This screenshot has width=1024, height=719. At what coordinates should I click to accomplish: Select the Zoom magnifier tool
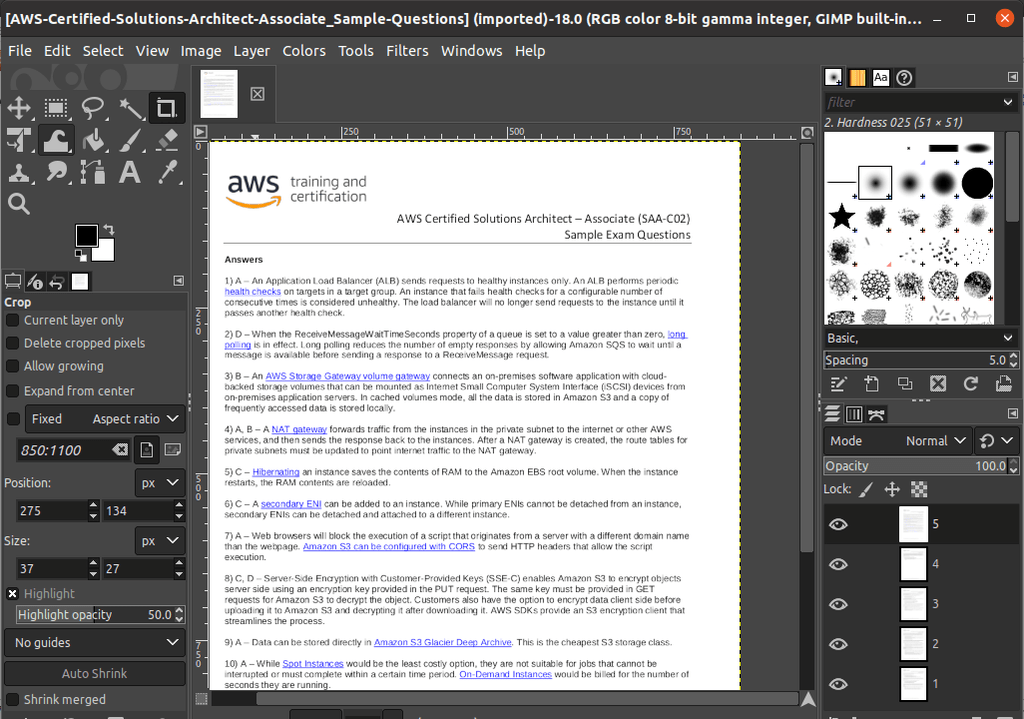[19, 204]
